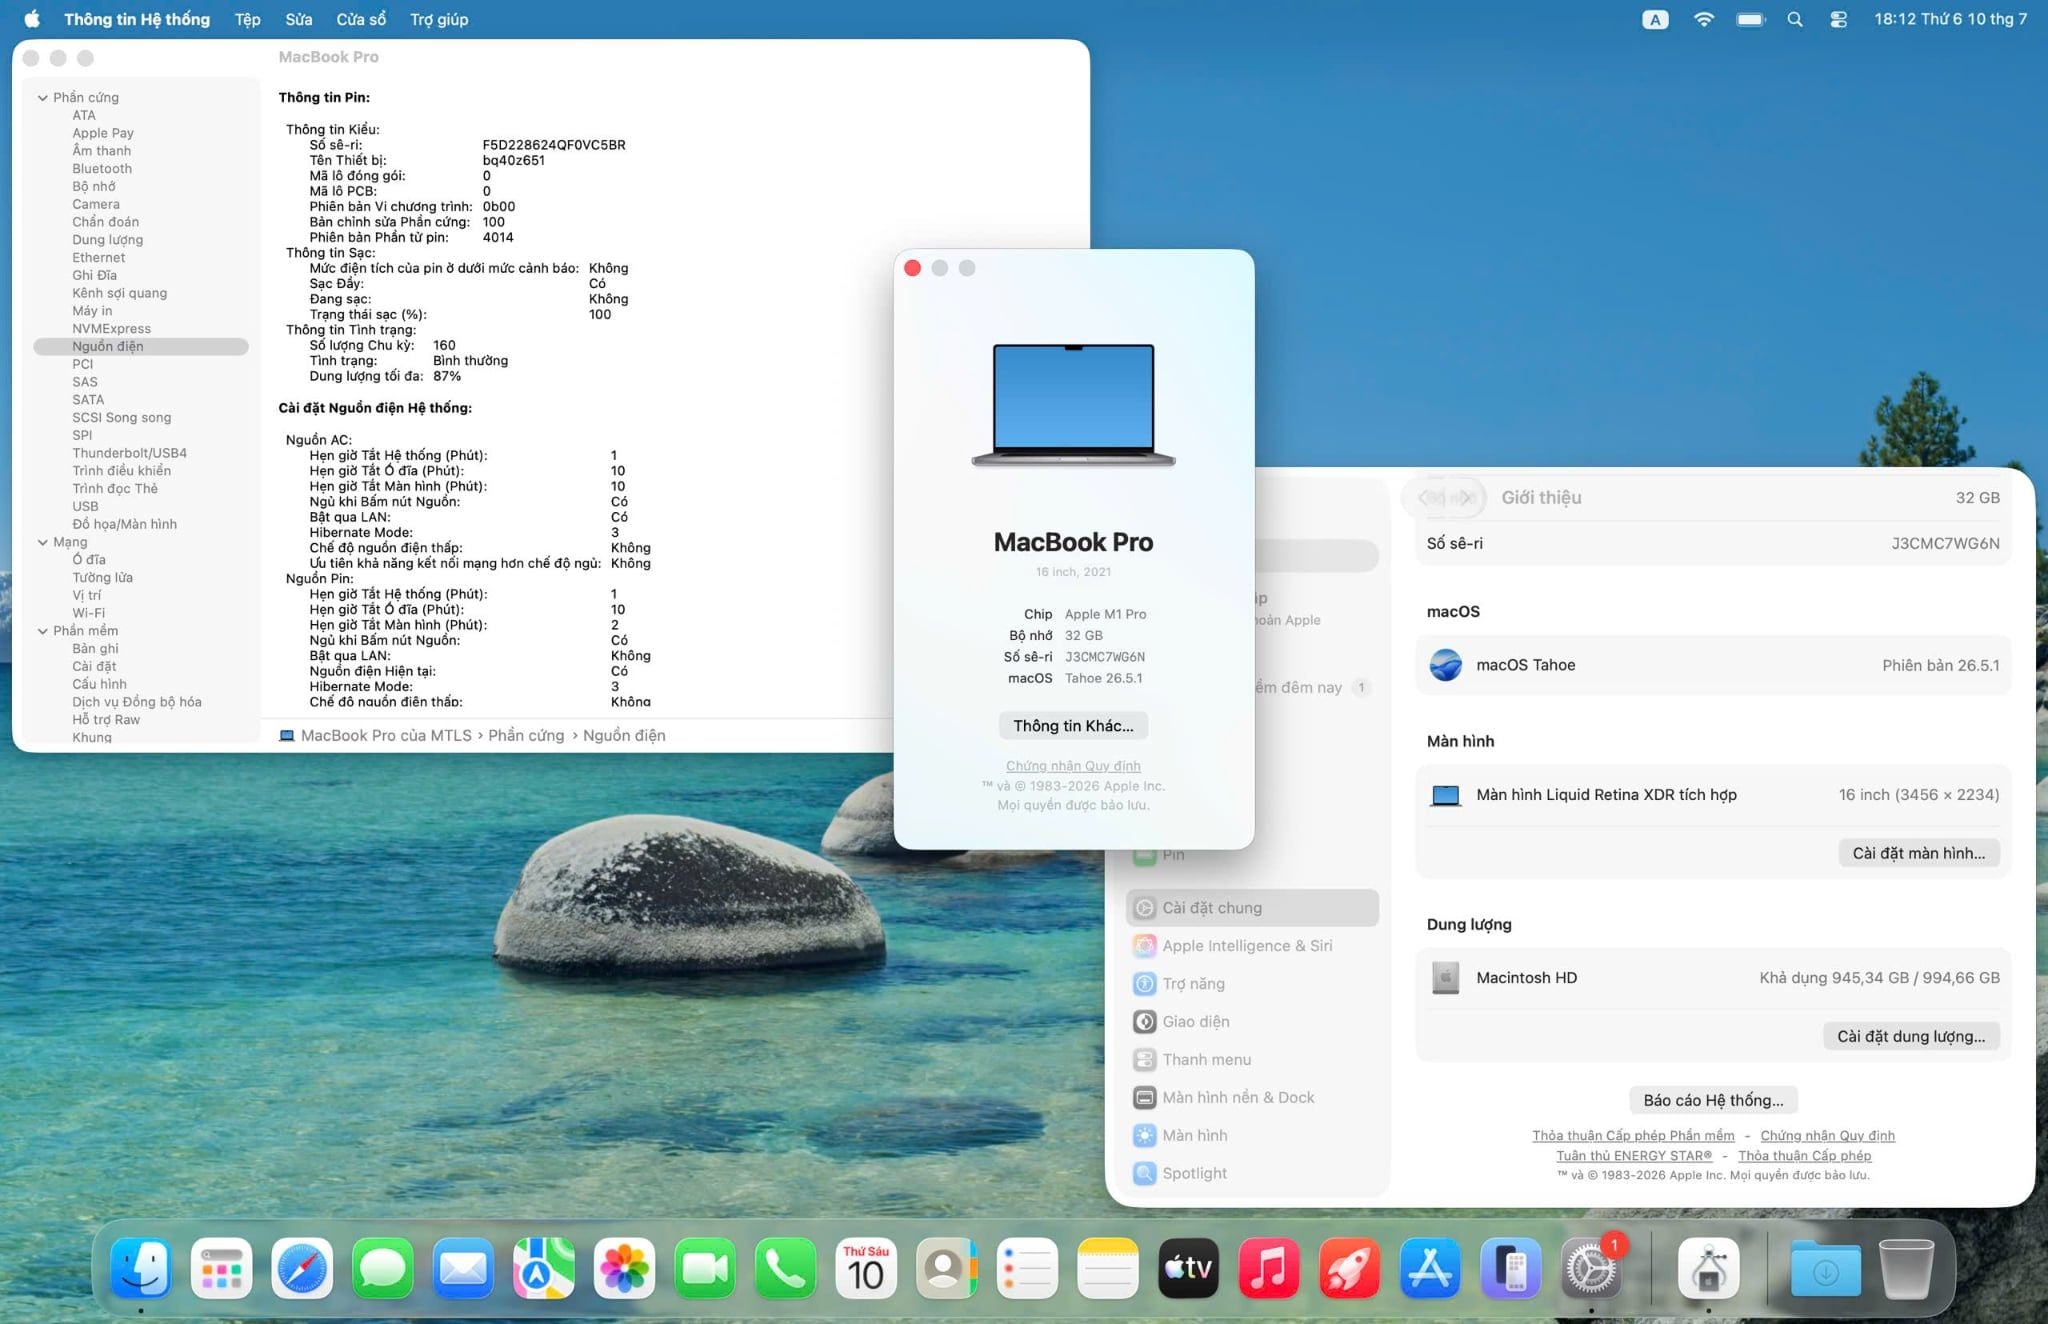Open the Trợ giúp menu
The height and width of the screenshot is (1324, 2048).
tap(439, 19)
